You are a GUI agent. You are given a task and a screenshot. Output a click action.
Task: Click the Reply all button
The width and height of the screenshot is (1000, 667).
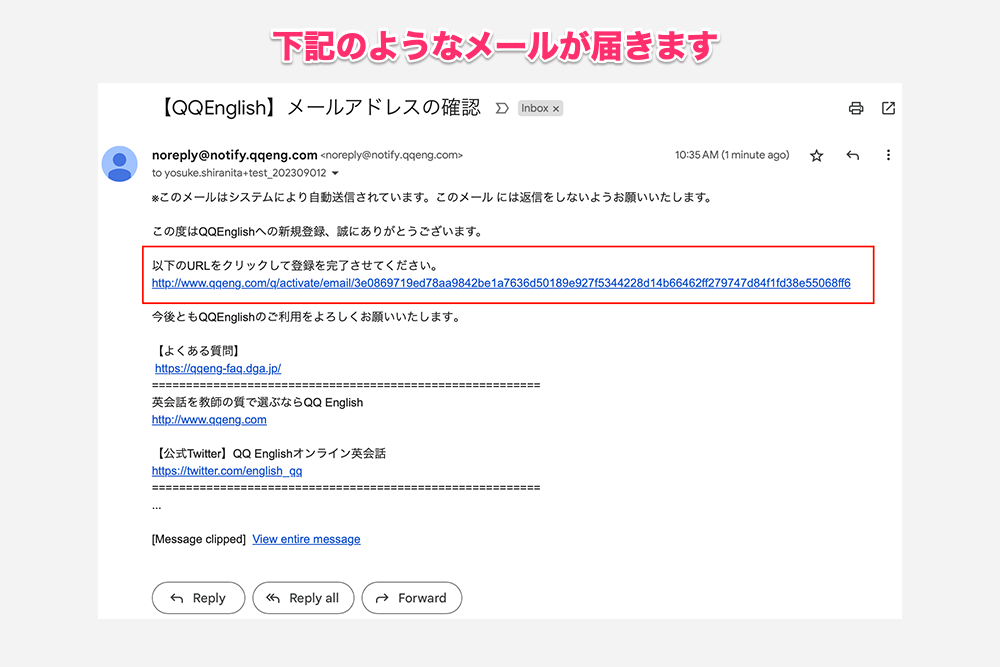pyautogui.click(x=303, y=598)
